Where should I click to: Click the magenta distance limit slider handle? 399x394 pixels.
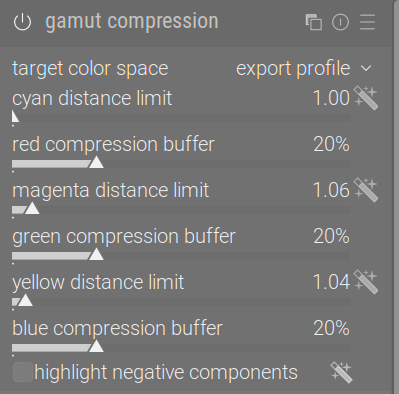(x=32, y=208)
